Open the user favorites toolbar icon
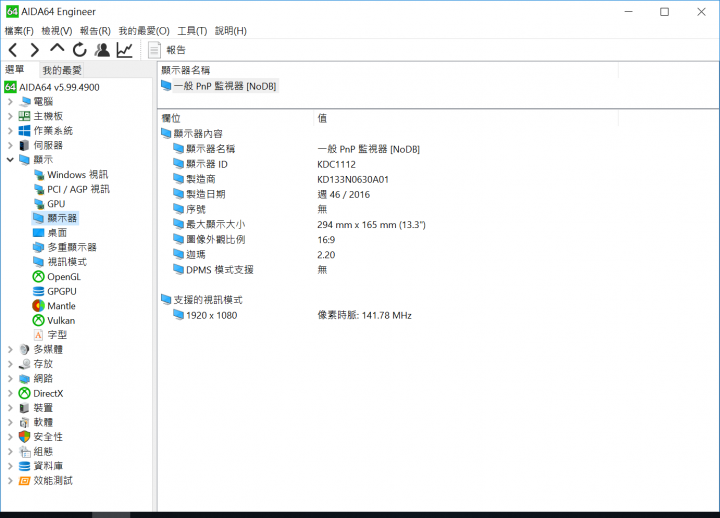 point(102,50)
